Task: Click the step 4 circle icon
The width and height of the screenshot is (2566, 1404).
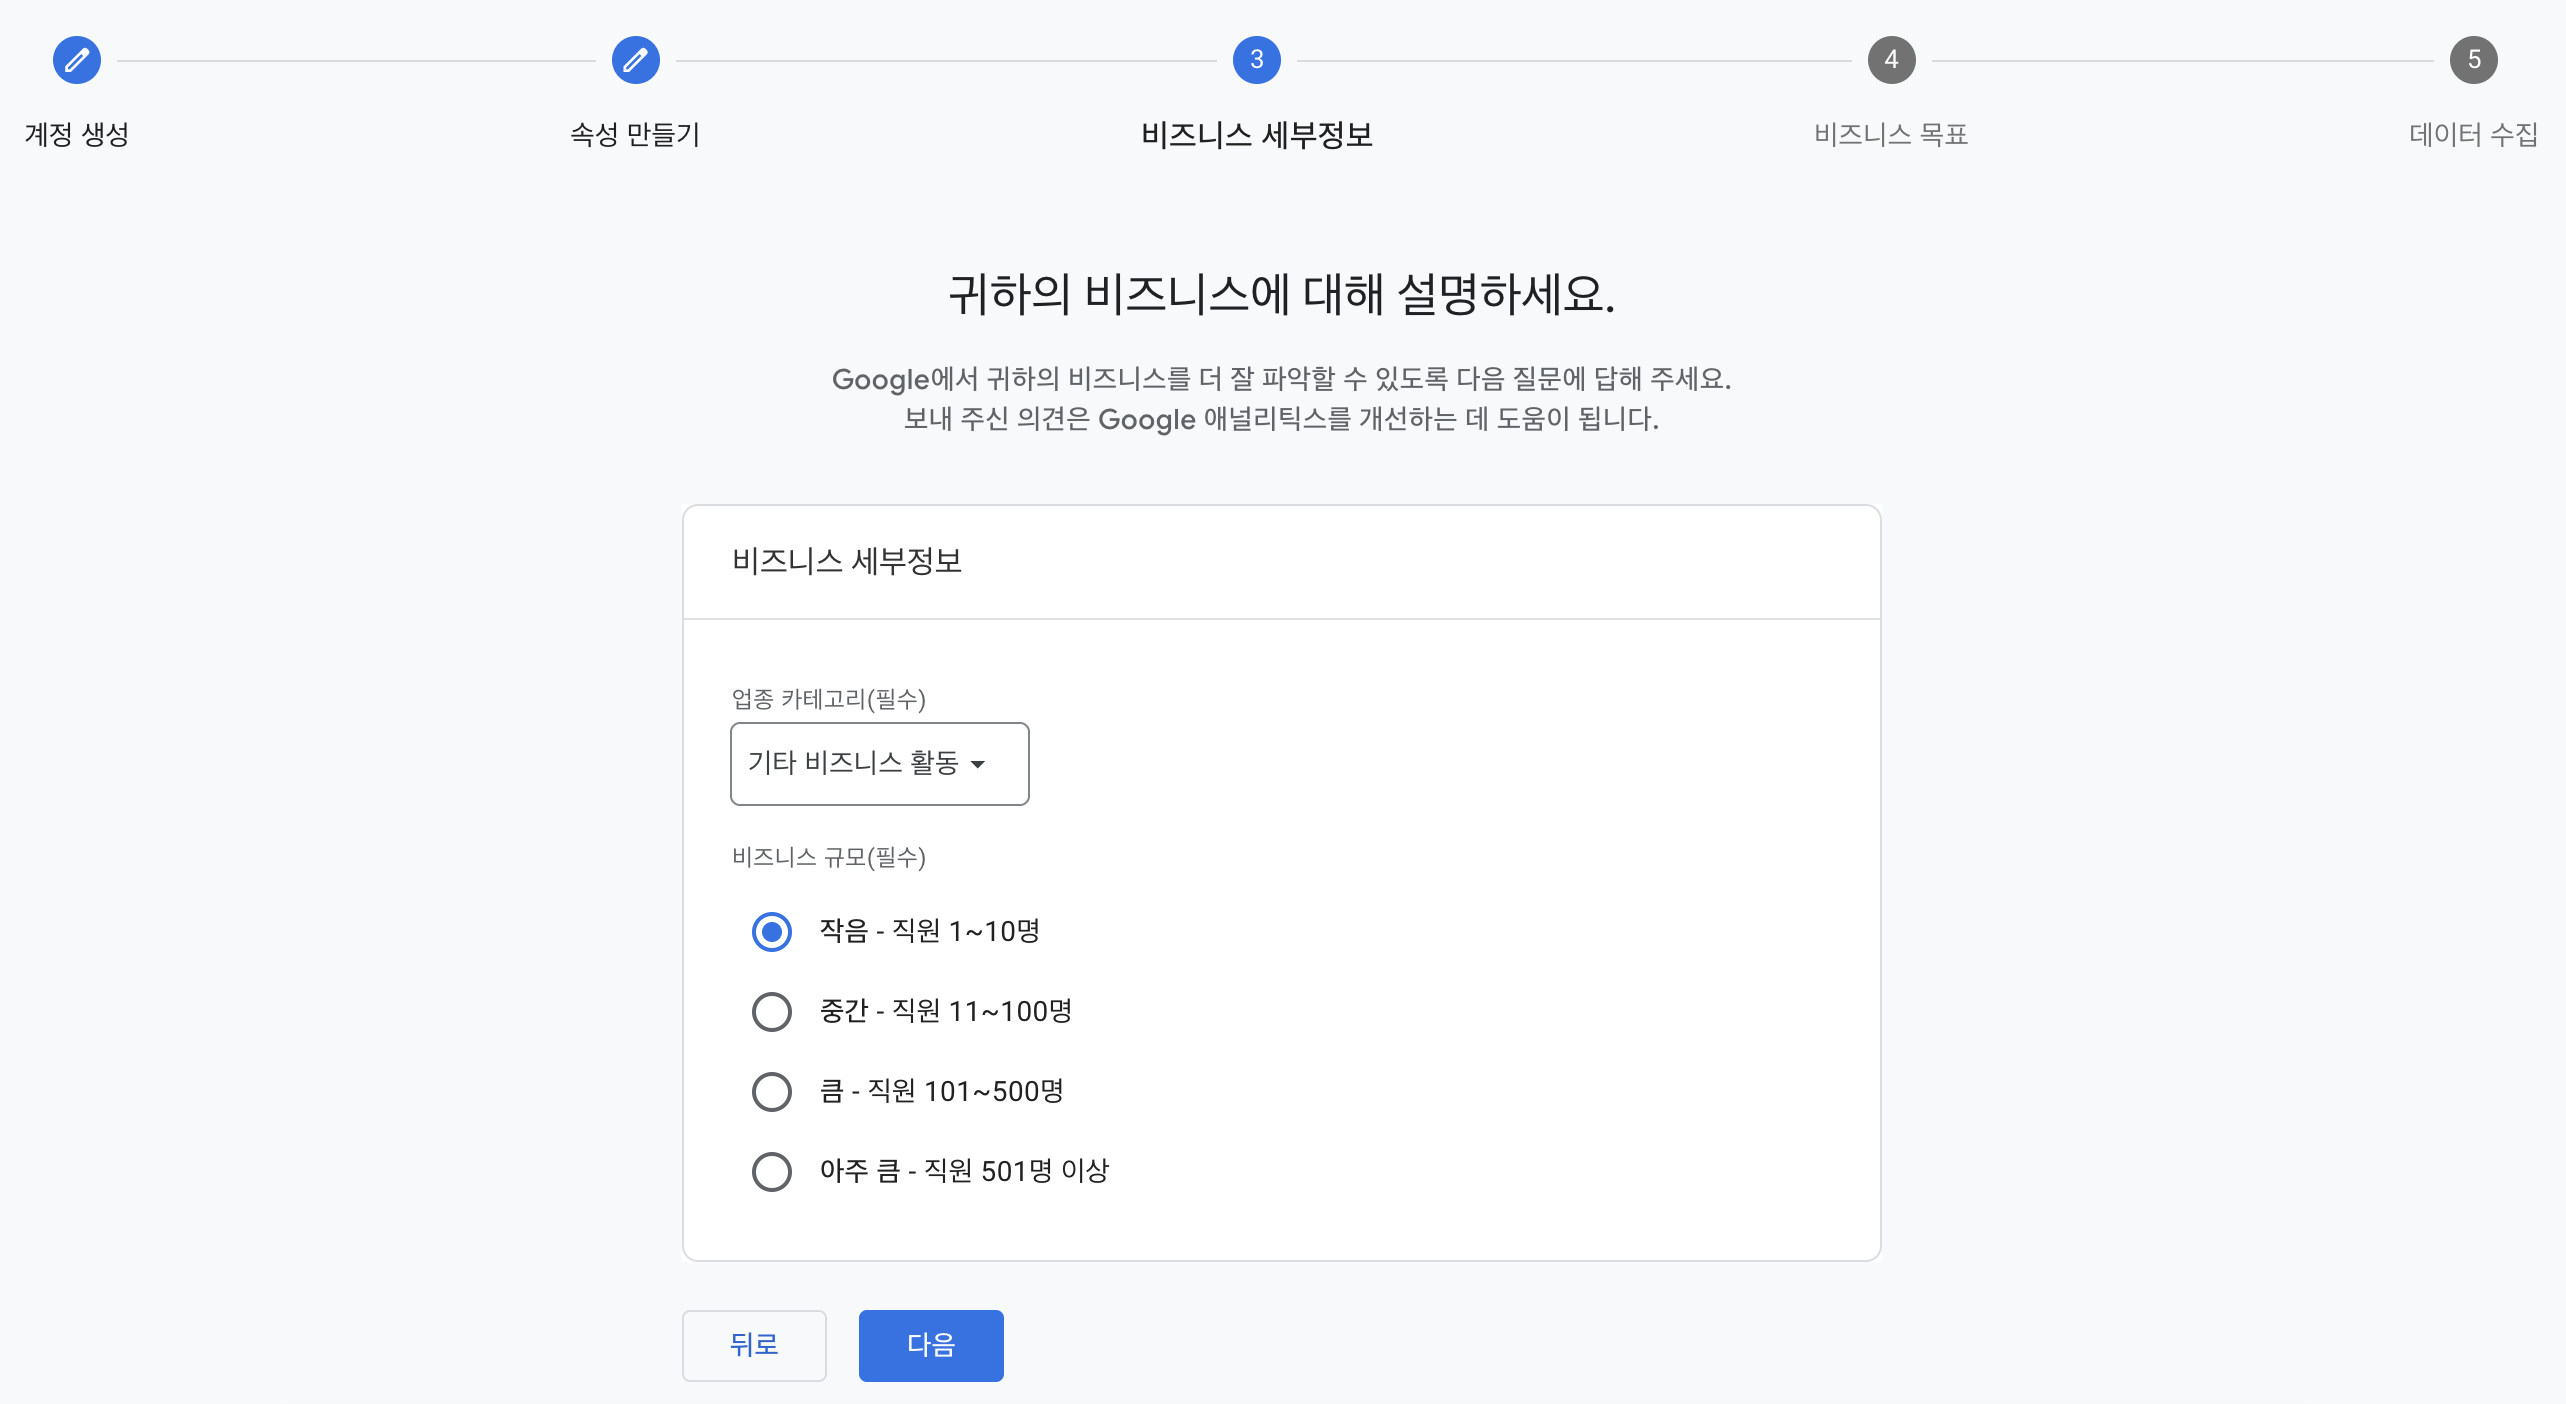Action: (x=1890, y=60)
